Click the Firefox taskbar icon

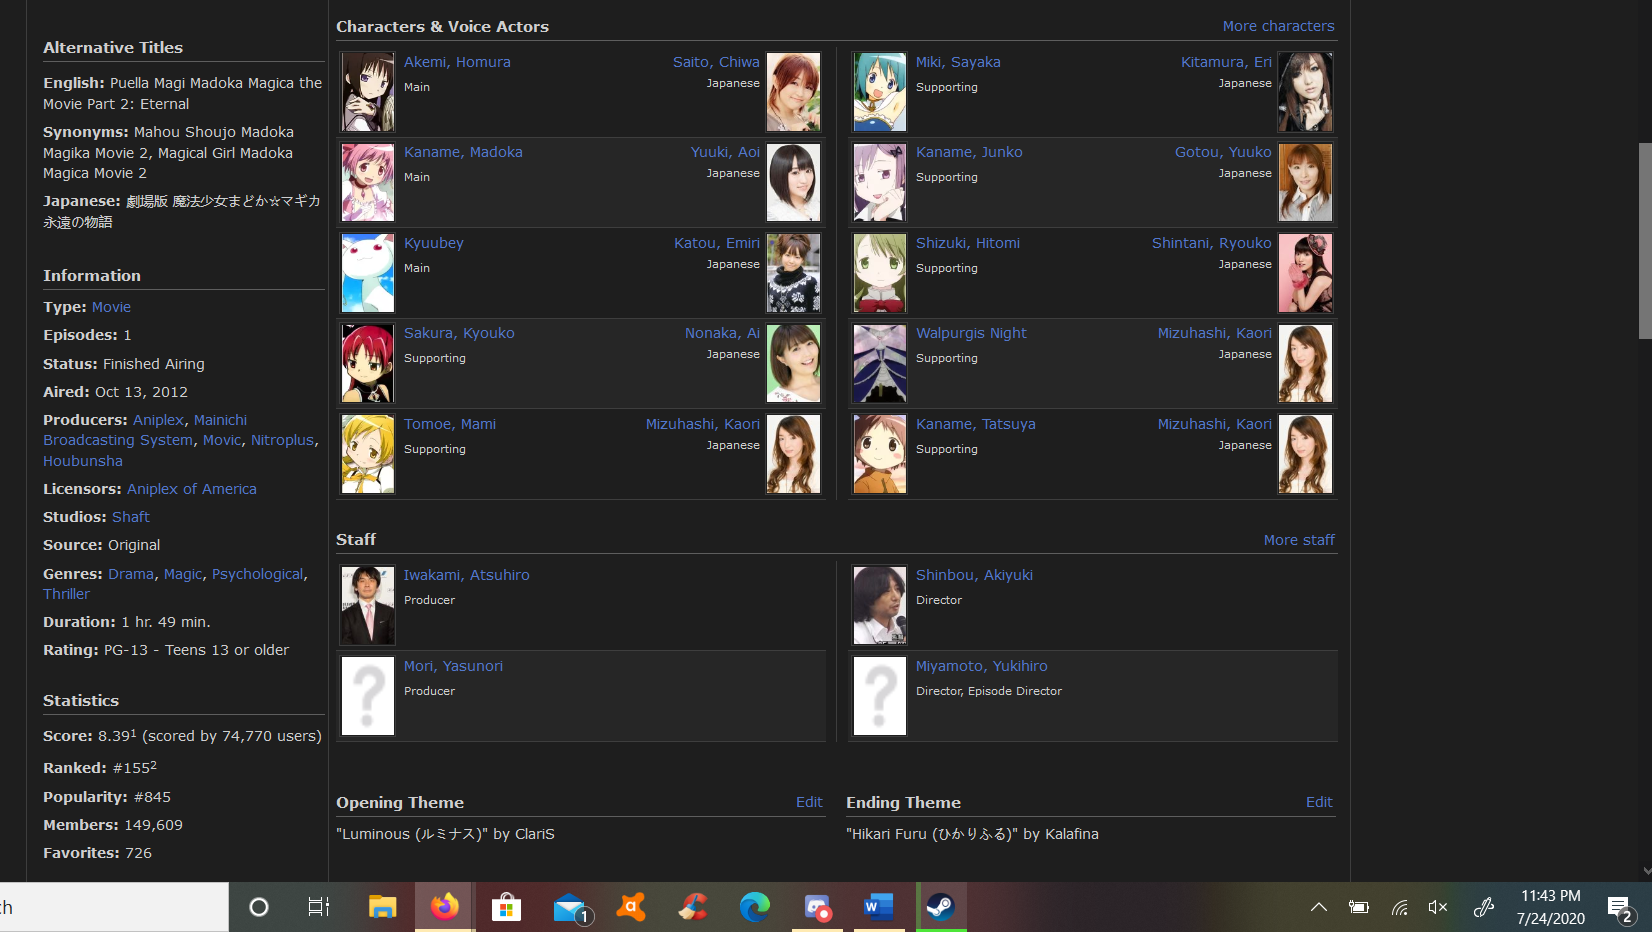[444, 907]
